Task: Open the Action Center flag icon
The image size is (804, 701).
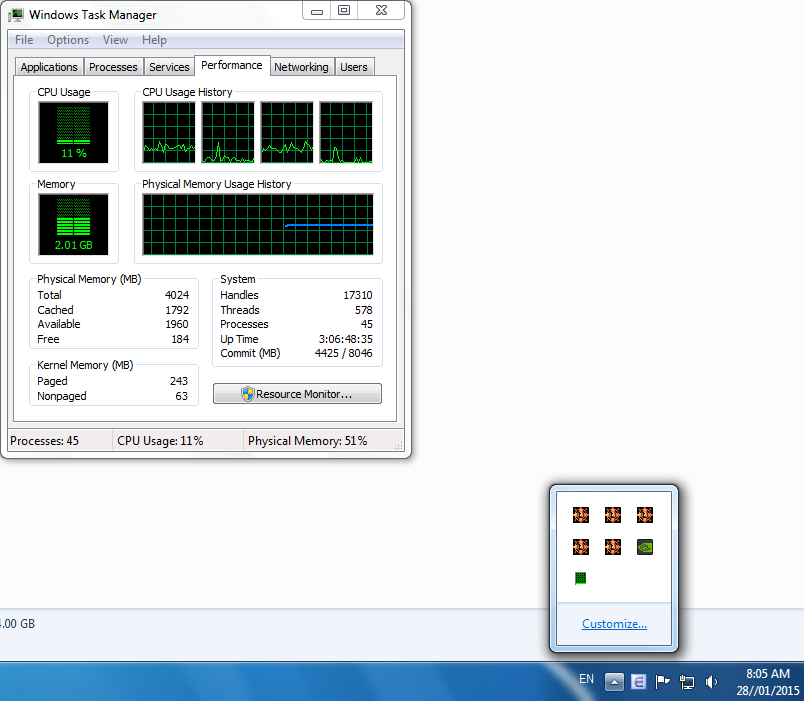Action: (662, 682)
